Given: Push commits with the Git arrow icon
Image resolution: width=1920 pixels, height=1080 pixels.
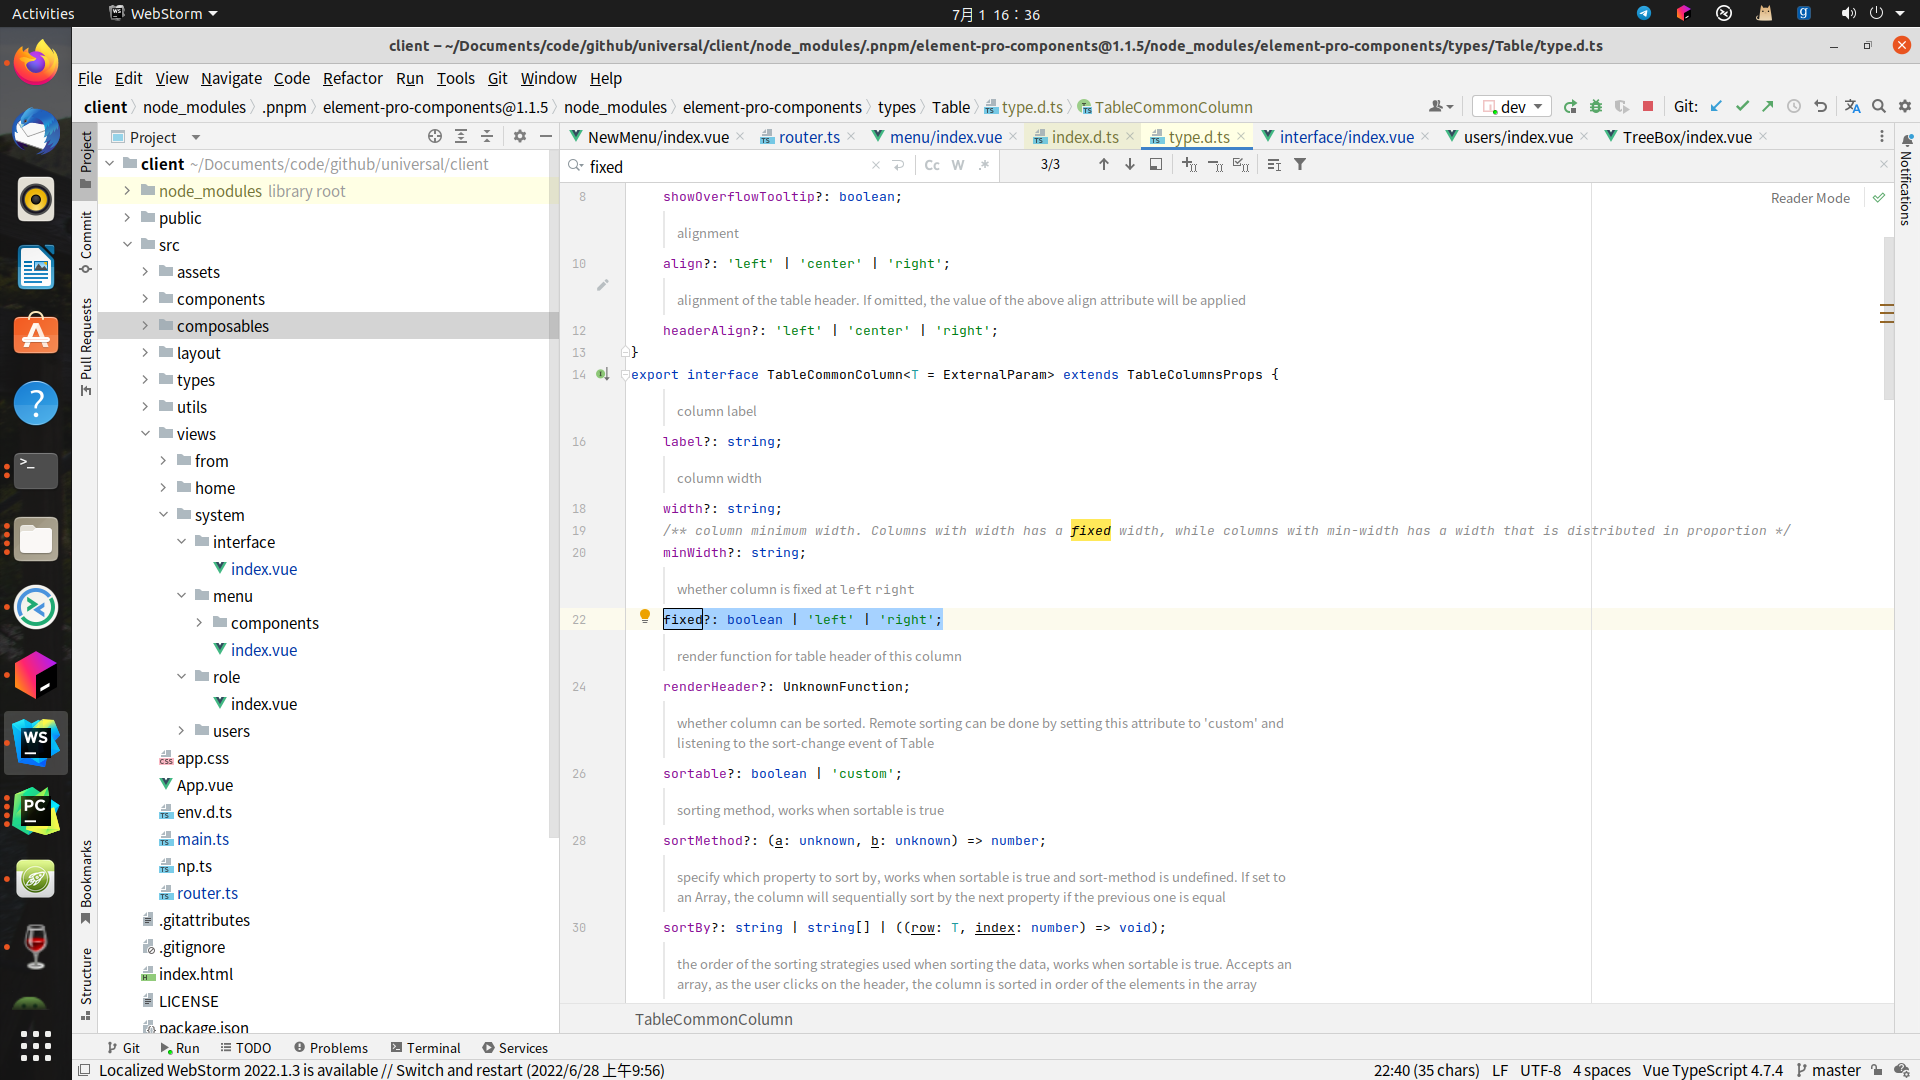Looking at the screenshot, I should (1768, 106).
